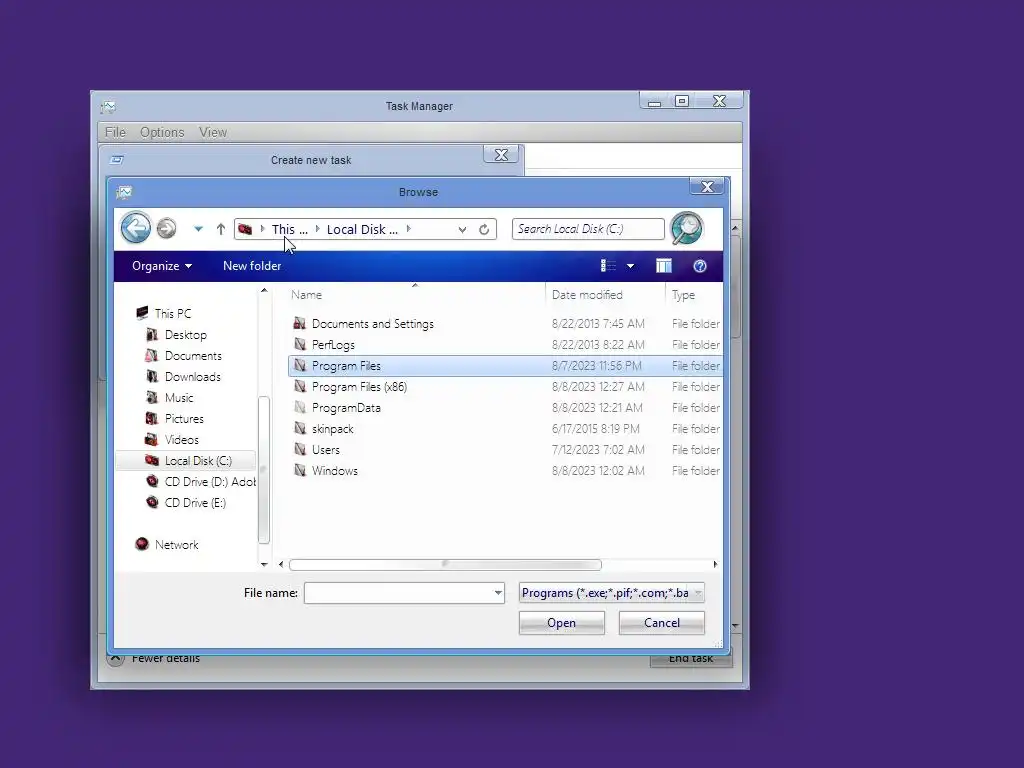Click navigation pane scroll down arrow
Viewport: 1024px width, 768px height.
click(x=264, y=564)
